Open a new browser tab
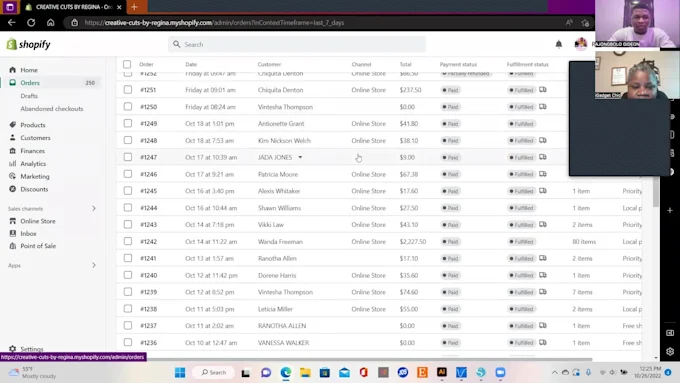The height and width of the screenshot is (383, 680). [134, 7]
